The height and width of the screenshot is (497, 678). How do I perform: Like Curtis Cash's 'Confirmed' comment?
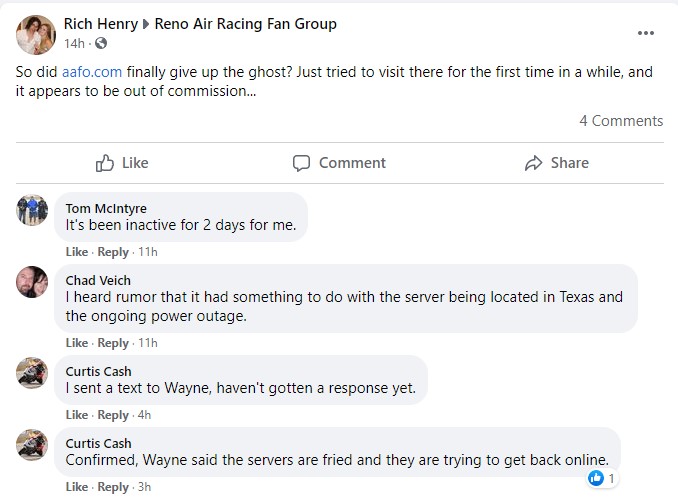[77, 487]
